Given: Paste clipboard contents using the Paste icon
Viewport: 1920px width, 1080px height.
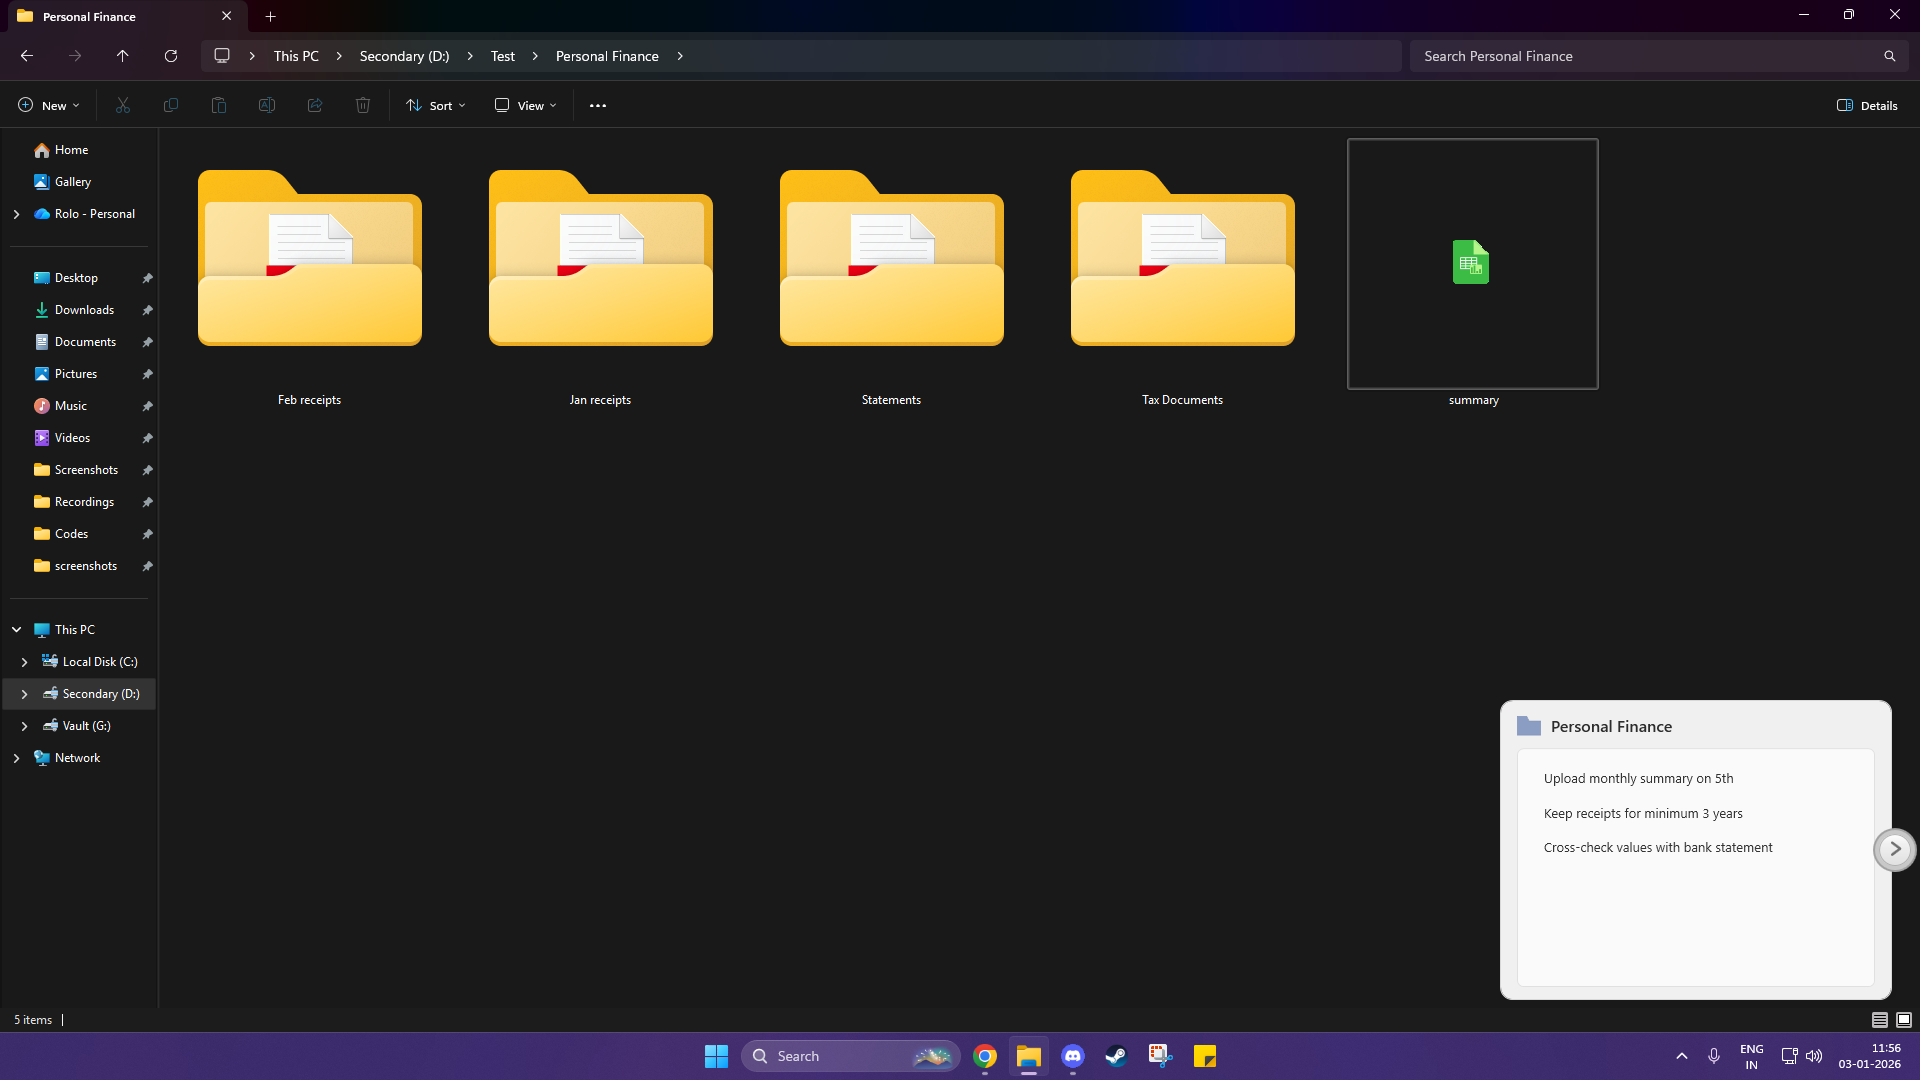Looking at the screenshot, I should point(218,105).
